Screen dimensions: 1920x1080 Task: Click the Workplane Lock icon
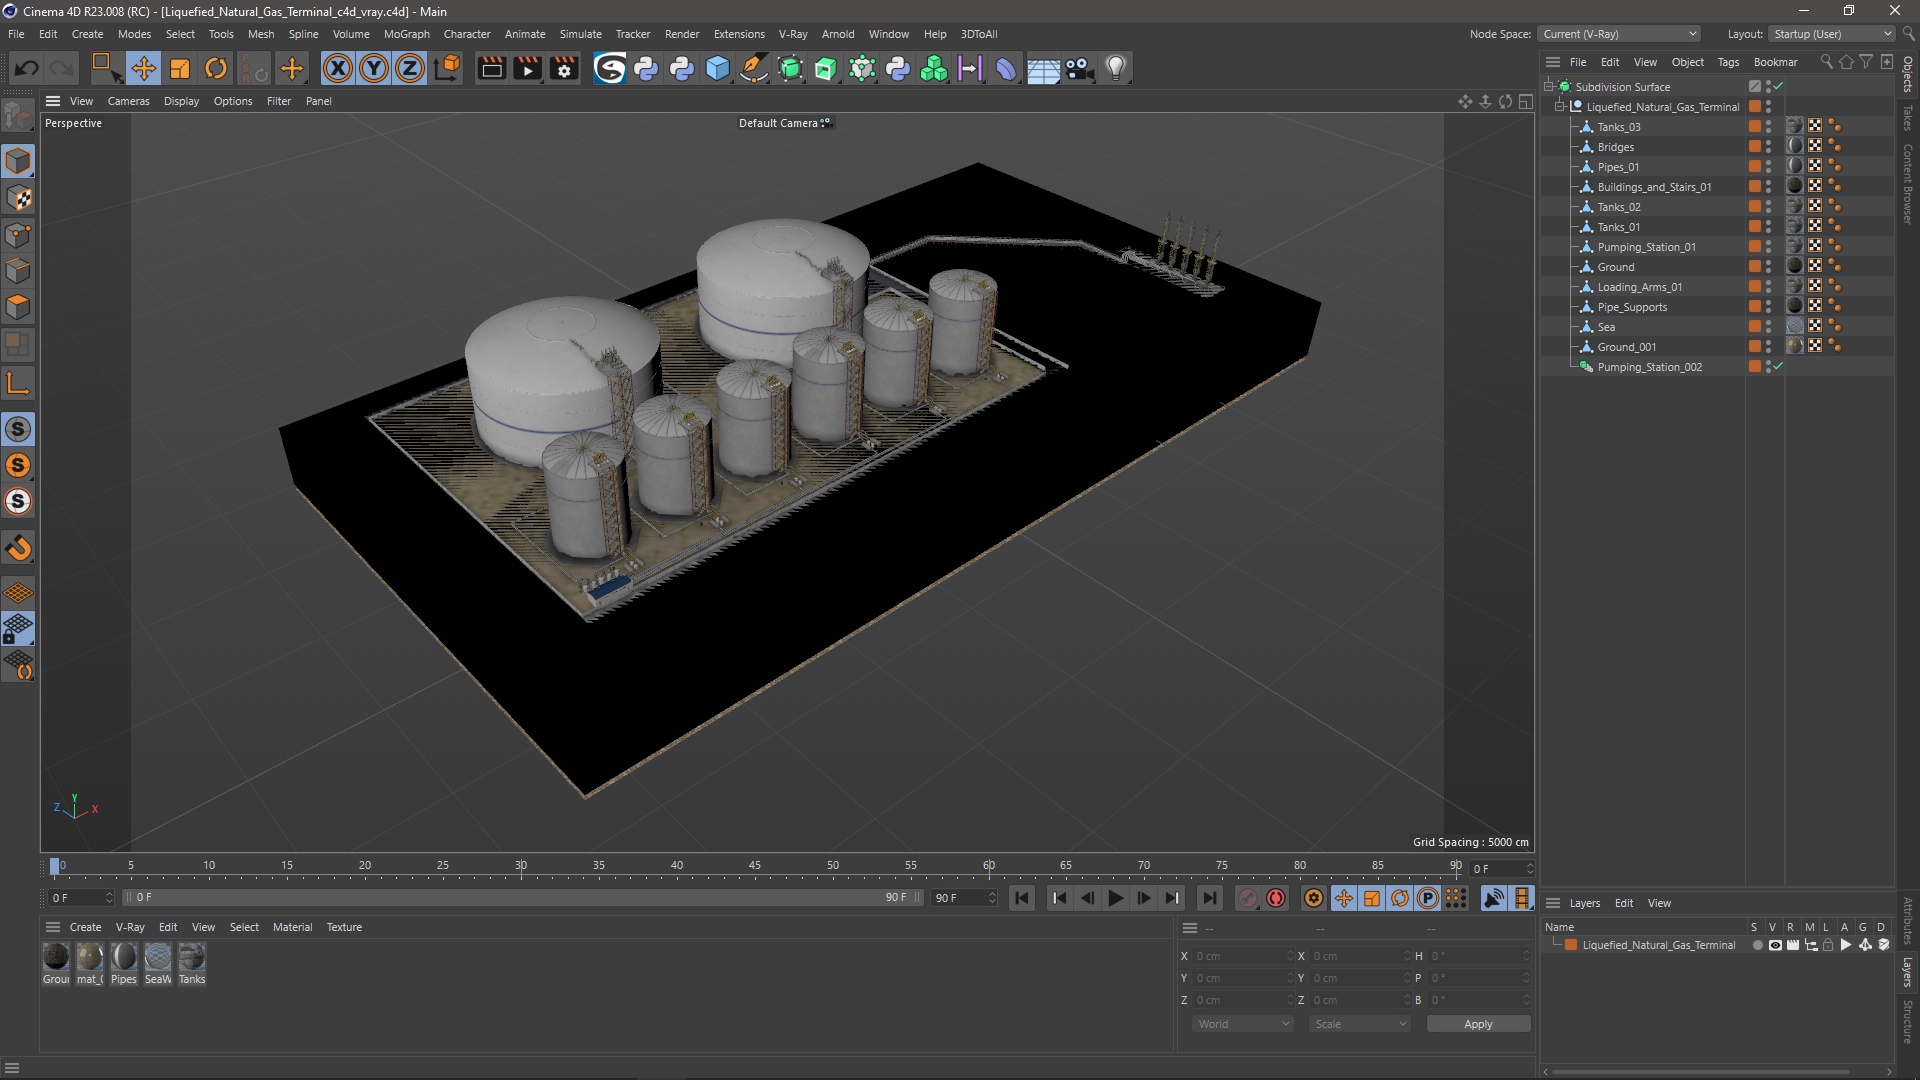[18, 629]
